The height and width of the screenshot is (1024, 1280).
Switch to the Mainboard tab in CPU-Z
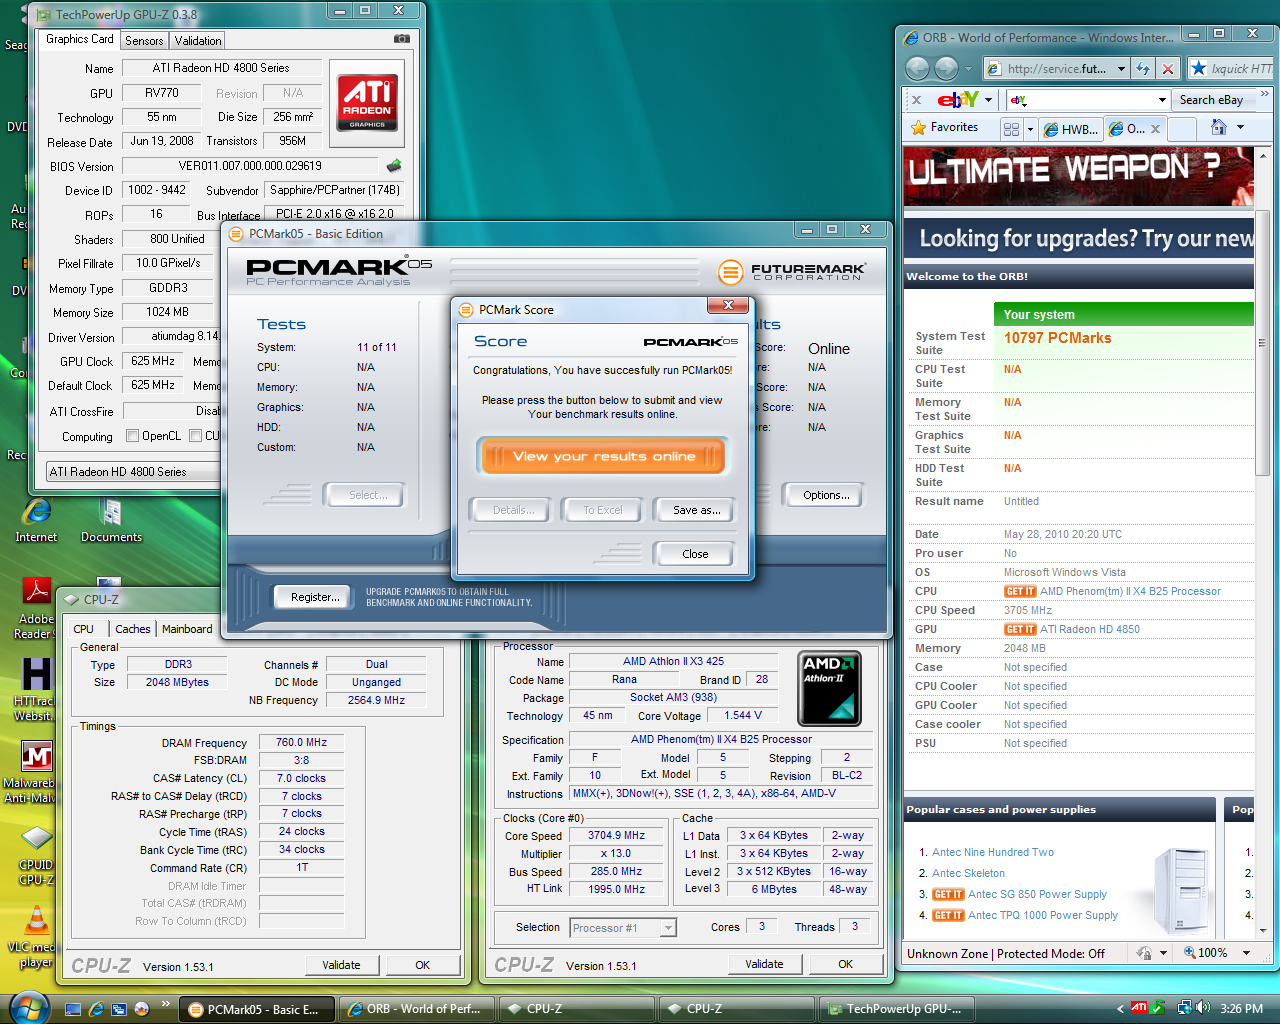[x=187, y=629]
